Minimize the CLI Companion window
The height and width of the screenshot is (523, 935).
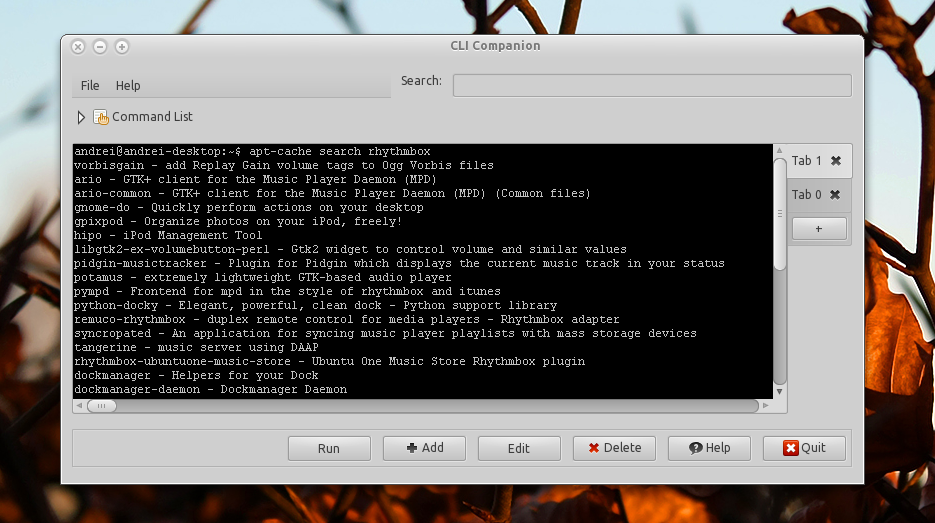click(x=100, y=47)
